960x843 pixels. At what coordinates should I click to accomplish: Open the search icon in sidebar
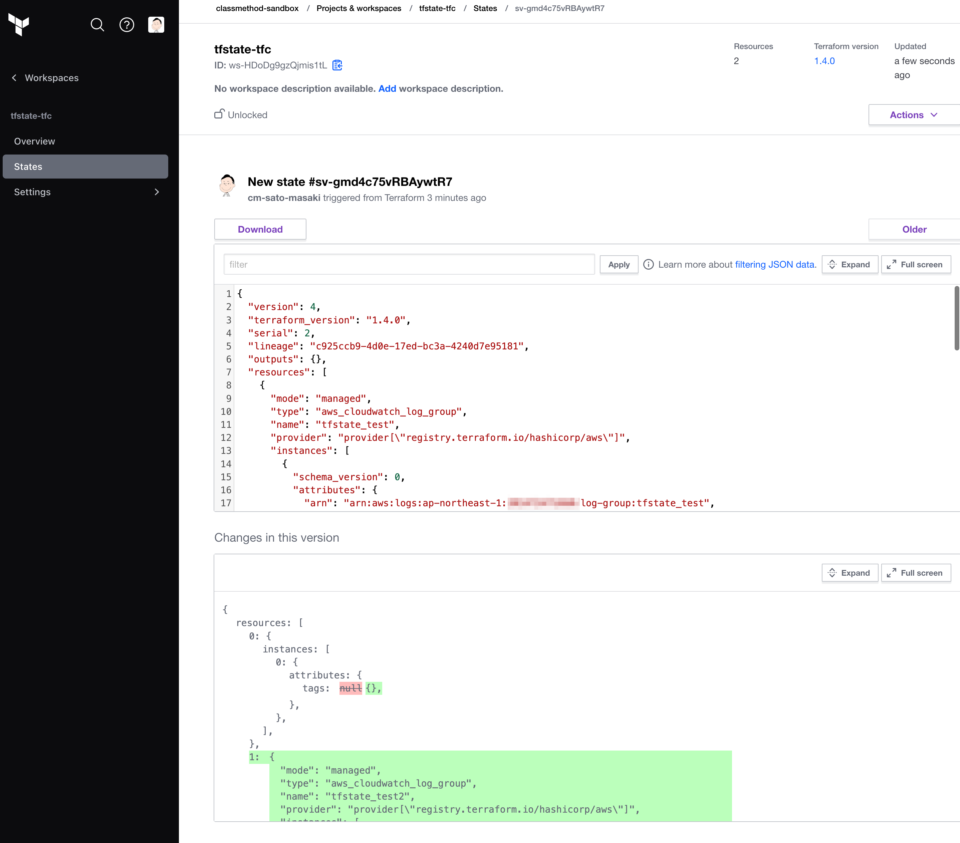(97, 24)
